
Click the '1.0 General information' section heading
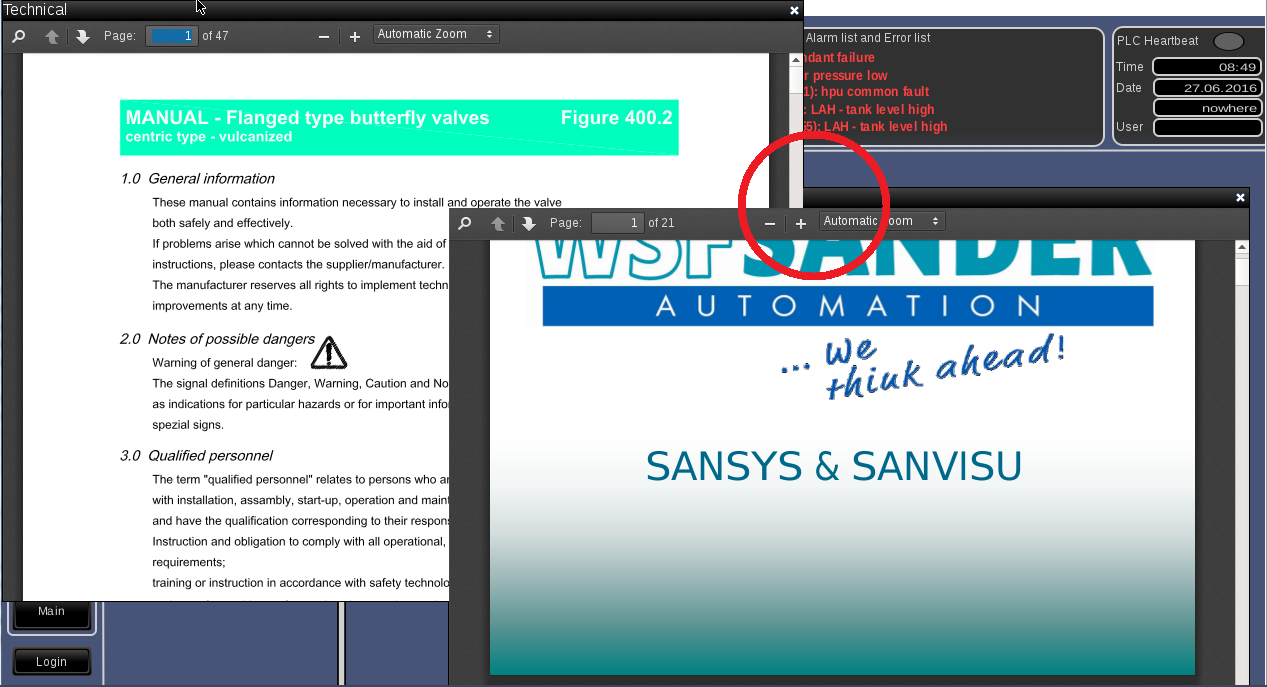tap(197, 179)
